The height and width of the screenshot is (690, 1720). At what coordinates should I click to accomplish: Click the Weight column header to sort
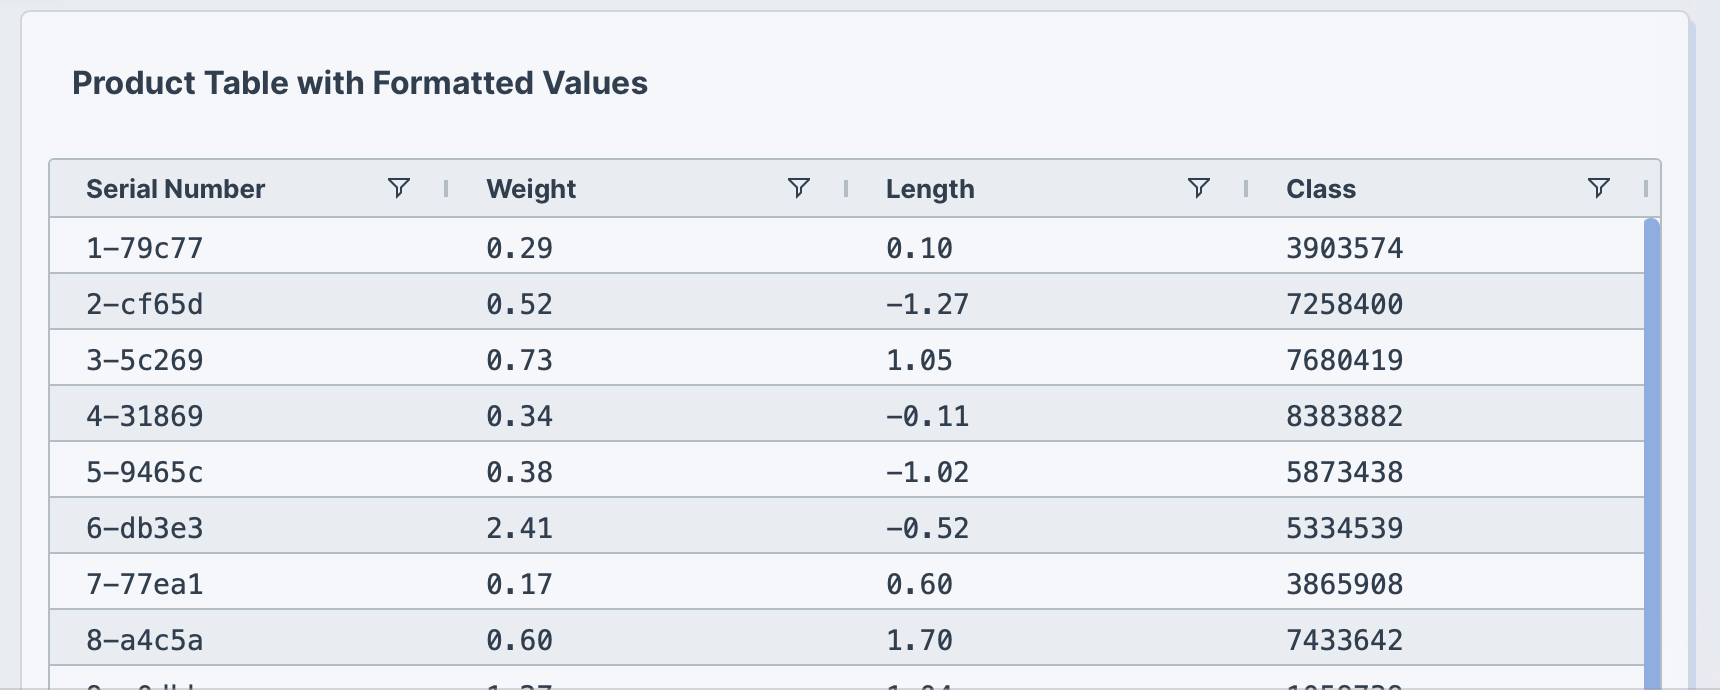point(531,188)
